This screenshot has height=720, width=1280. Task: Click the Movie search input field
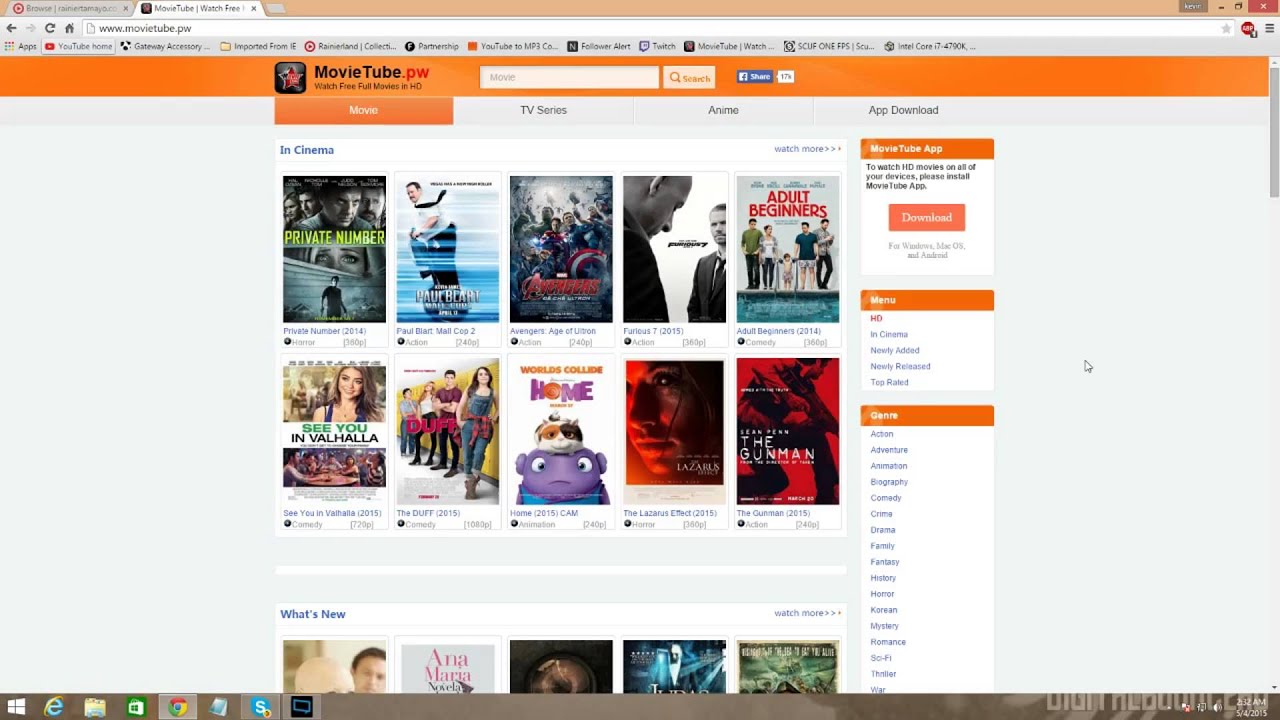[x=569, y=77]
